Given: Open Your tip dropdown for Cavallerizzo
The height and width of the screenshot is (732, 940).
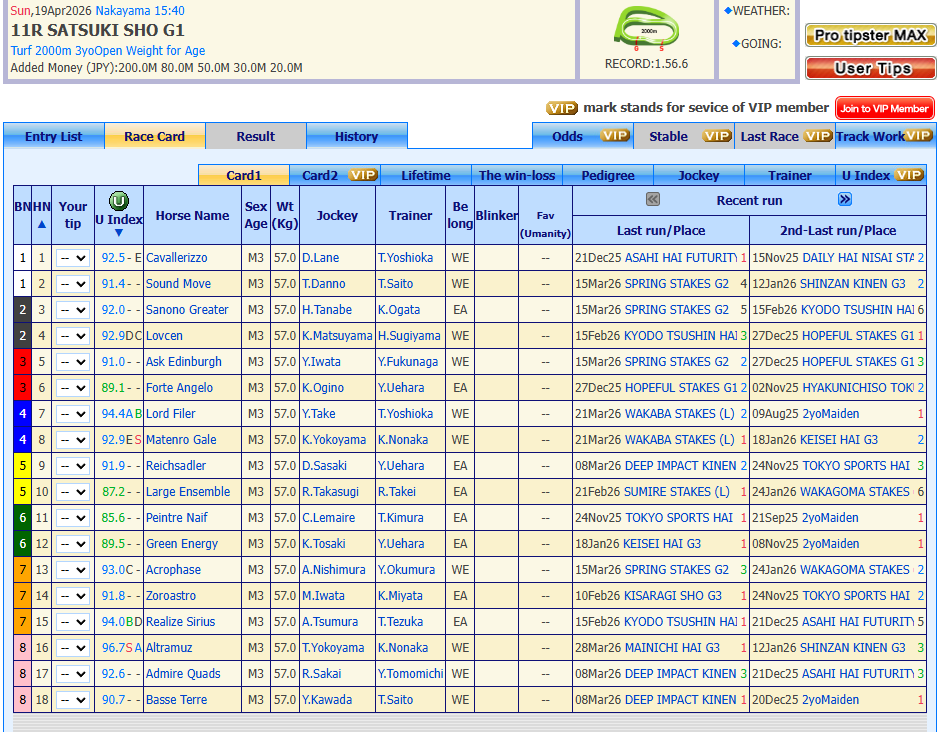Looking at the screenshot, I should tap(73, 258).
